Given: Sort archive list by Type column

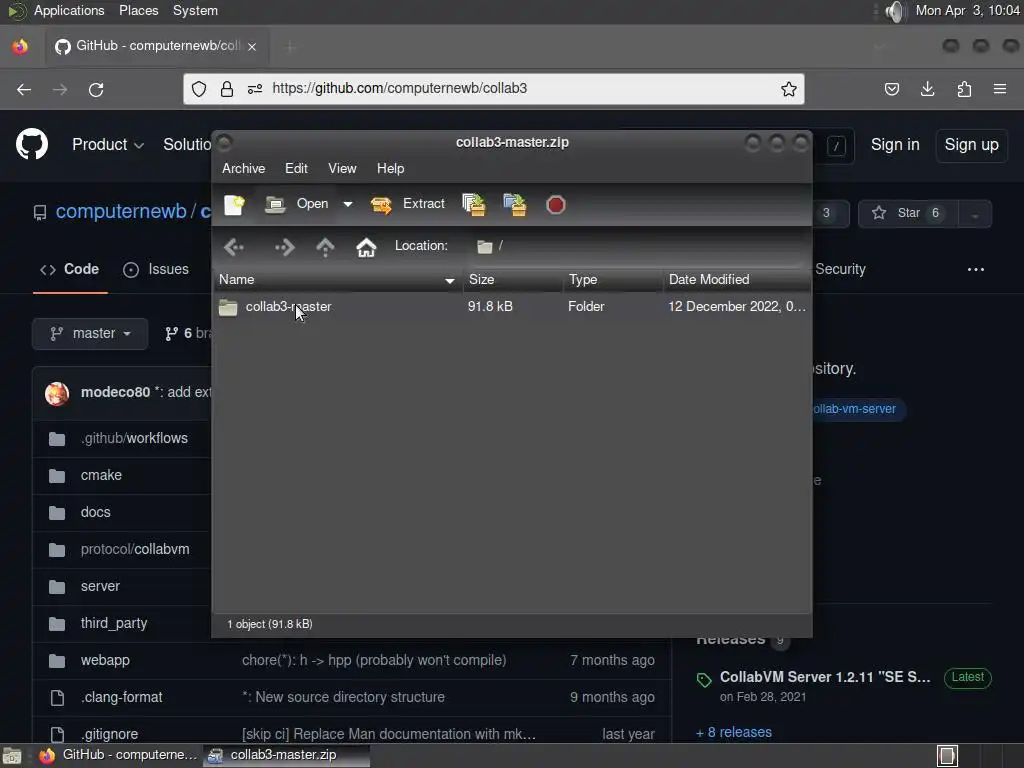Looking at the screenshot, I should pos(613,280).
